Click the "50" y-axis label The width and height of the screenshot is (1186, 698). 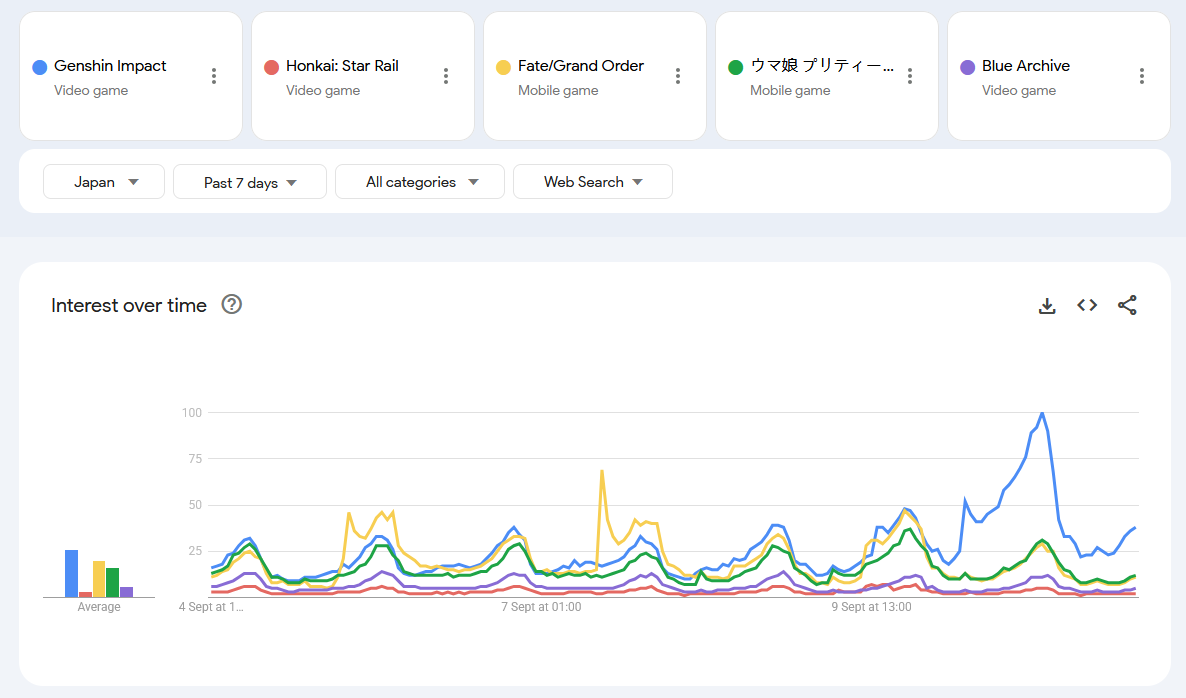point(195,504)
